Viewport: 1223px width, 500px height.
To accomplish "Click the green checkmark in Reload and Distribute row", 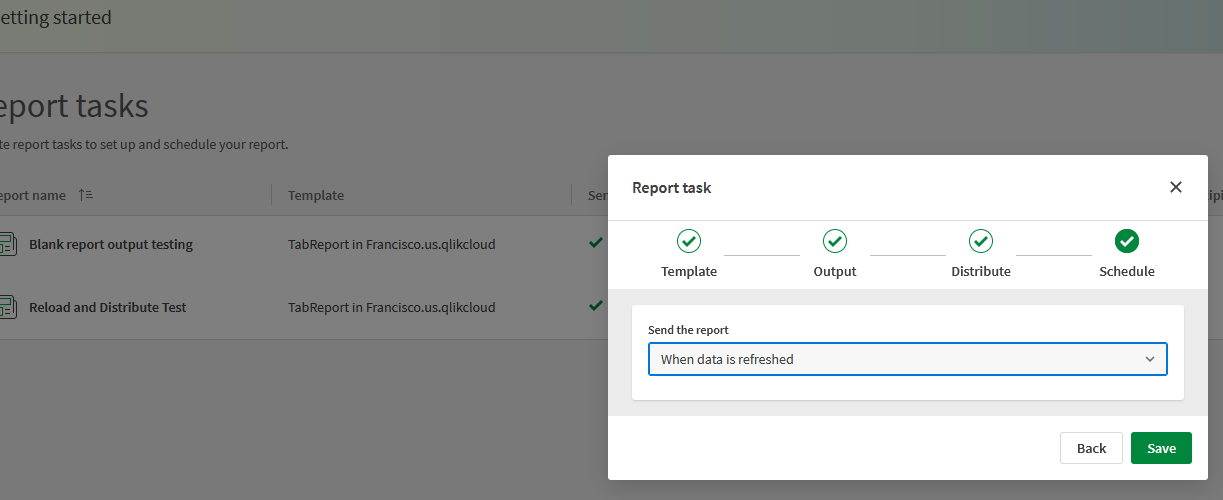I will coord(595,306).
